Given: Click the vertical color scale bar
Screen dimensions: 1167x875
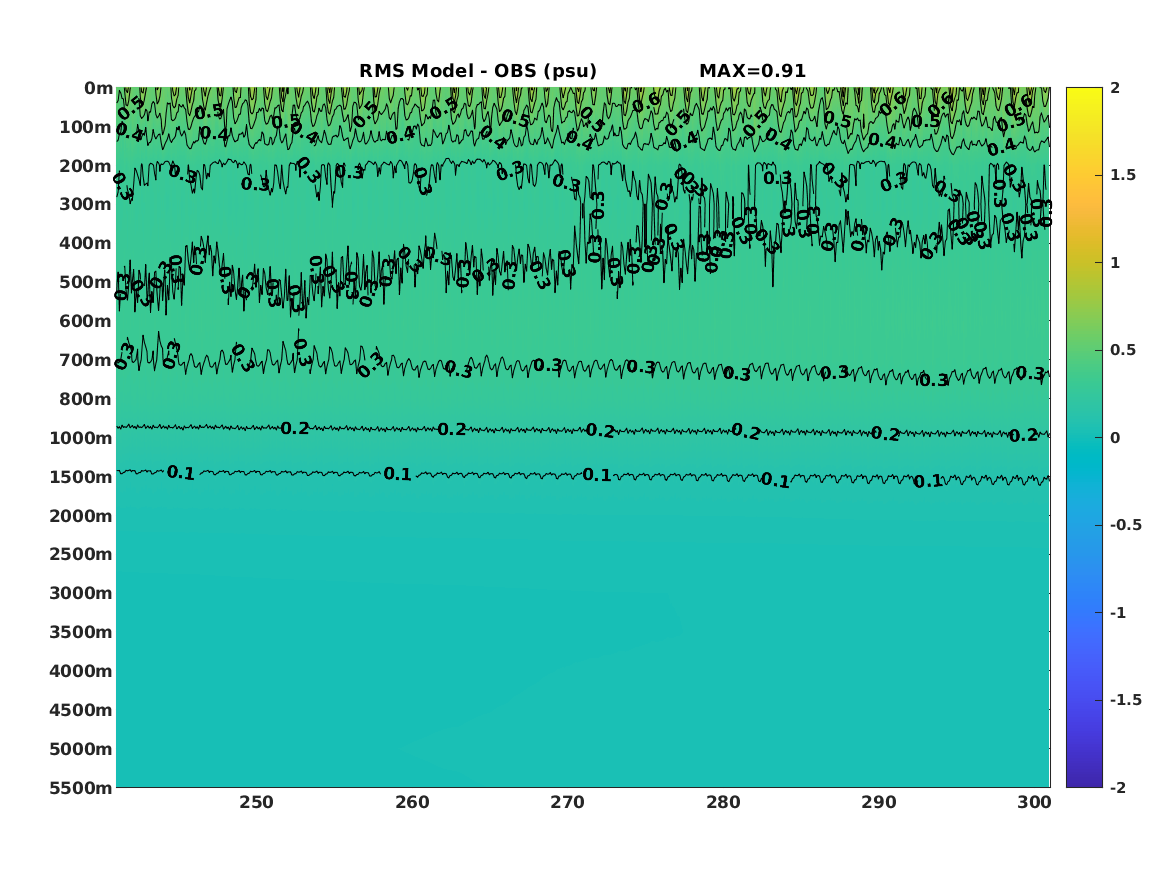Looking at the screenshot, I should (1084, 438).
